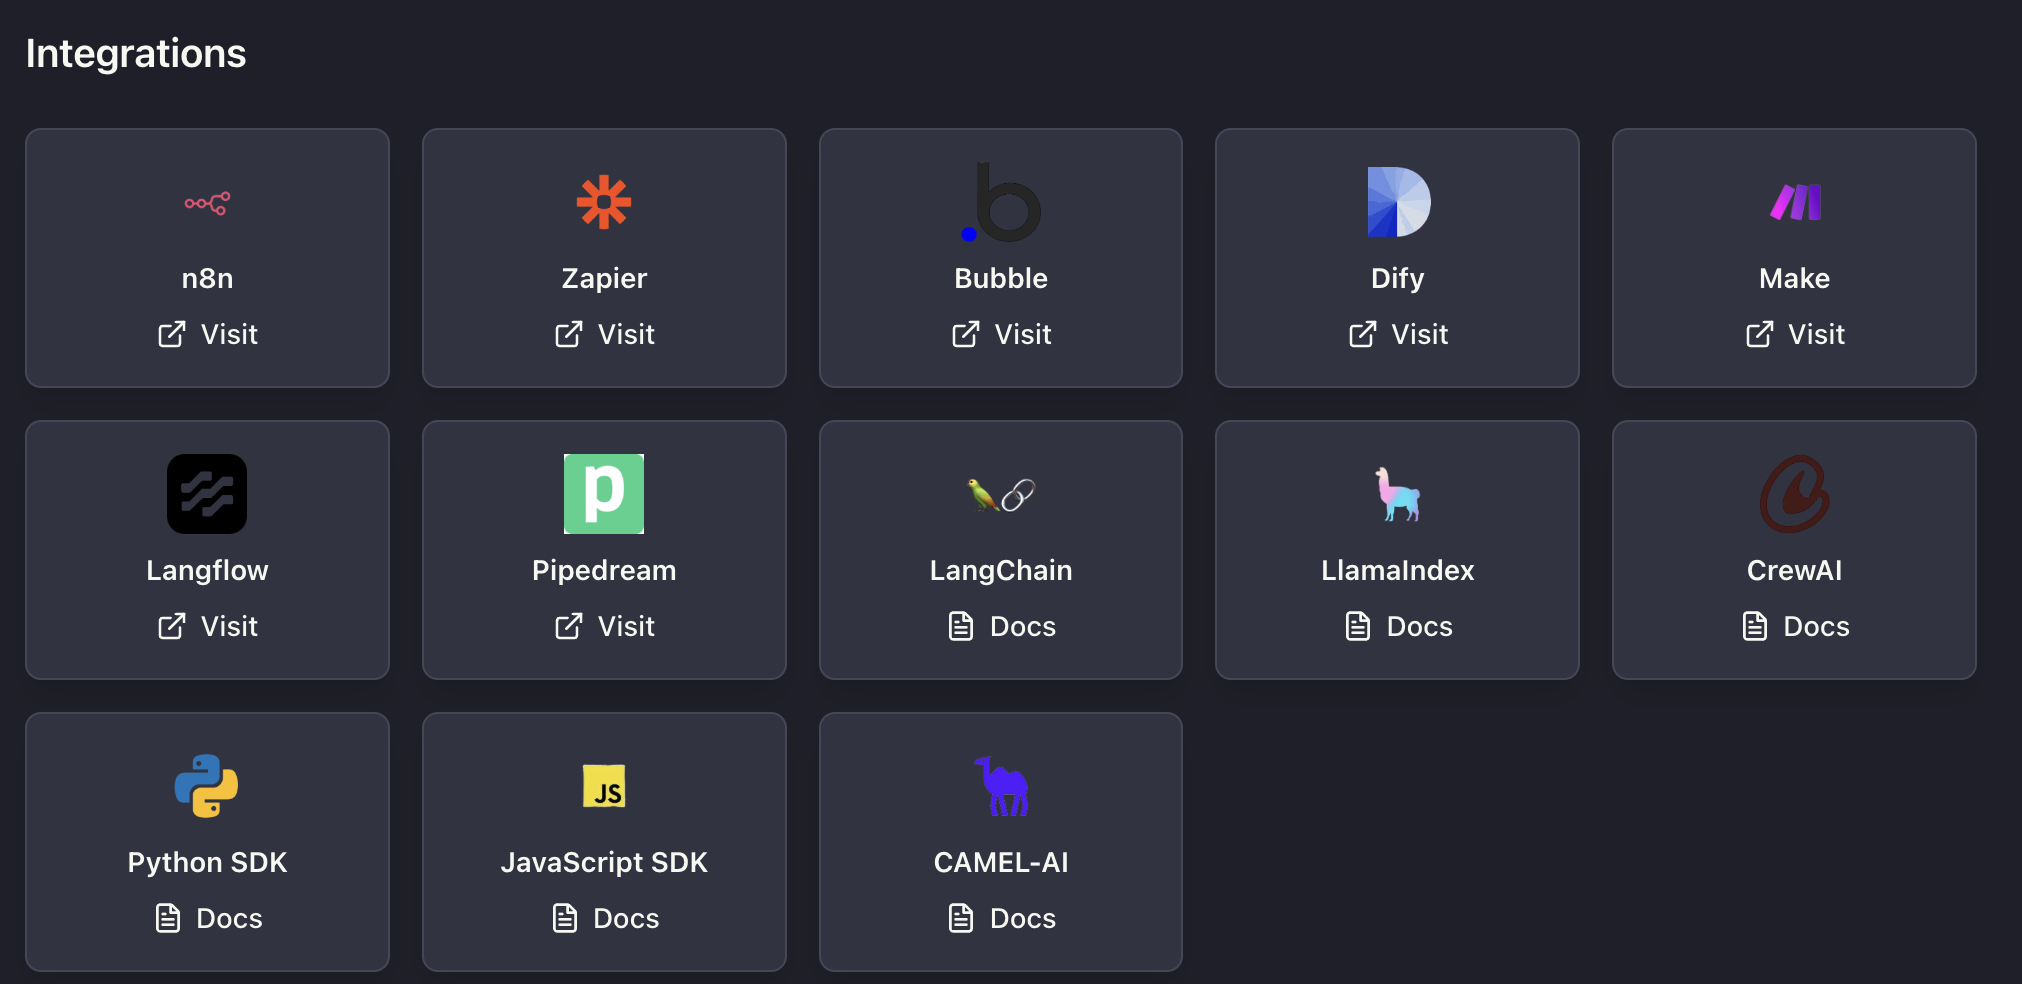Open the Bubble Visit link

(1001, 334)
